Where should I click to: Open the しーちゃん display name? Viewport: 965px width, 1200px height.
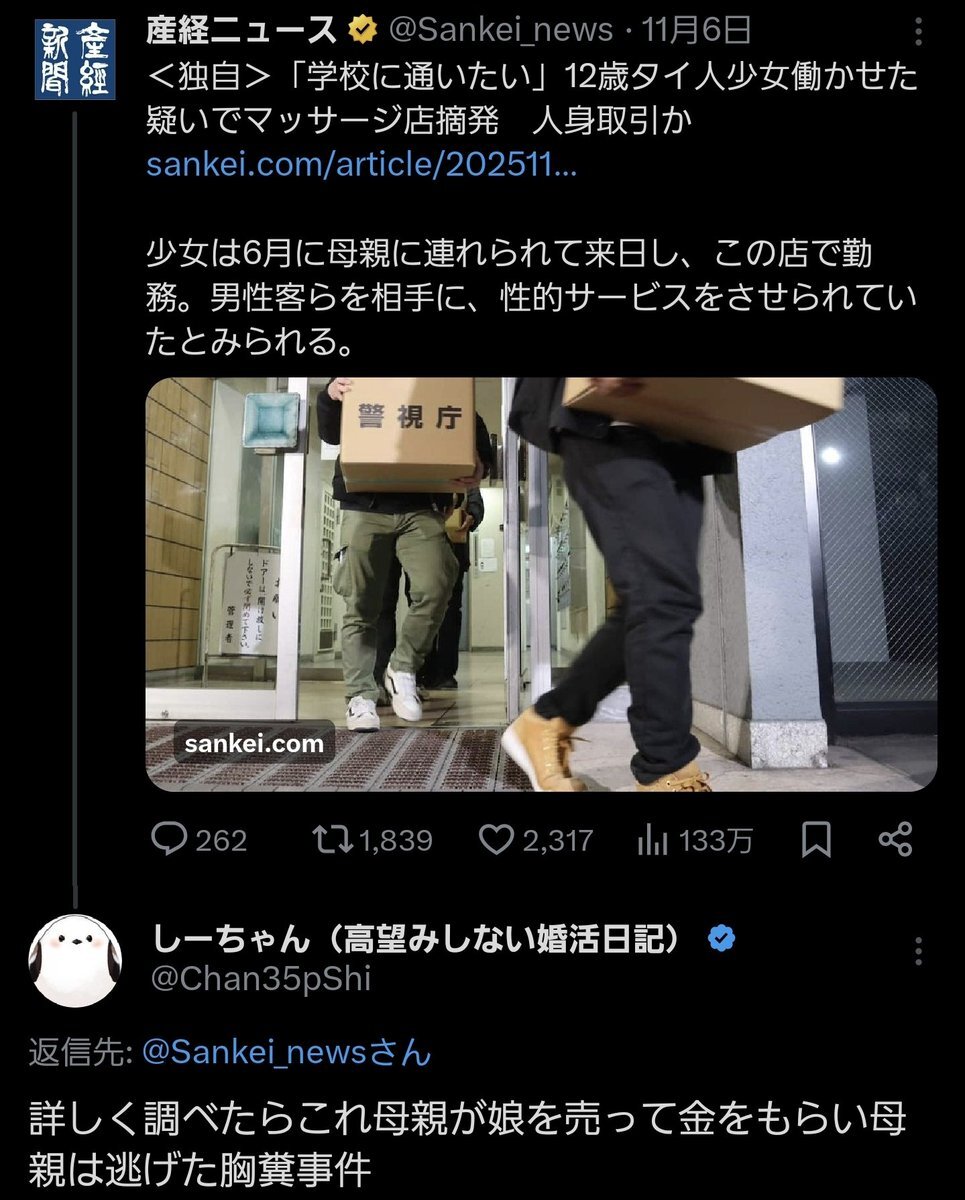pos(423,938)
